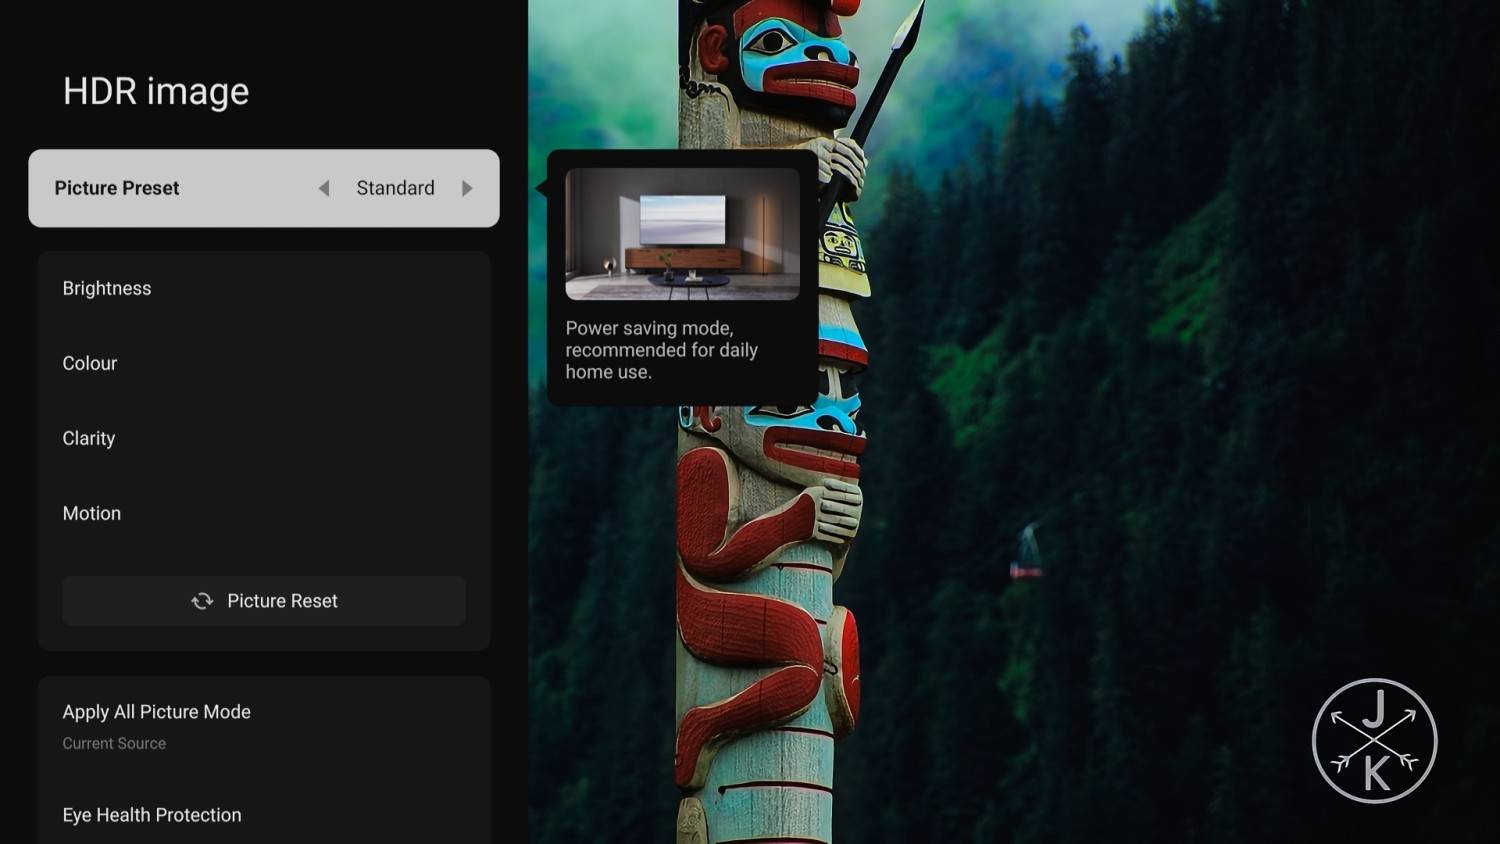Open the Clarity settings

[x=89, y=438]
